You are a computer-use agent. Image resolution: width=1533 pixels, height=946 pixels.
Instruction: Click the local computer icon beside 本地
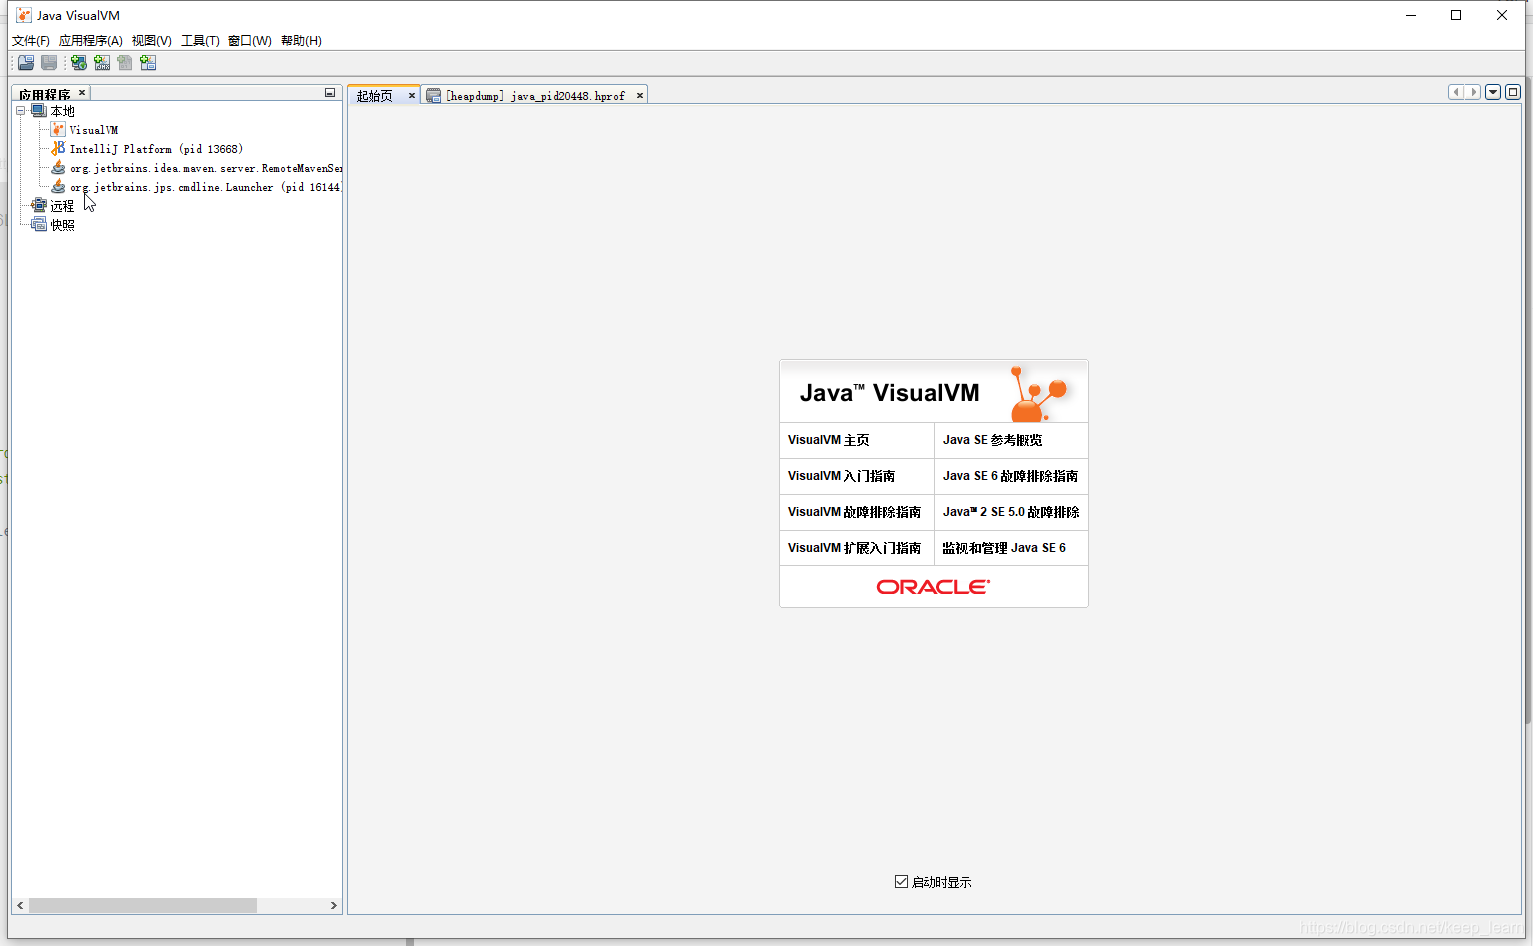[x=39, y=111]
